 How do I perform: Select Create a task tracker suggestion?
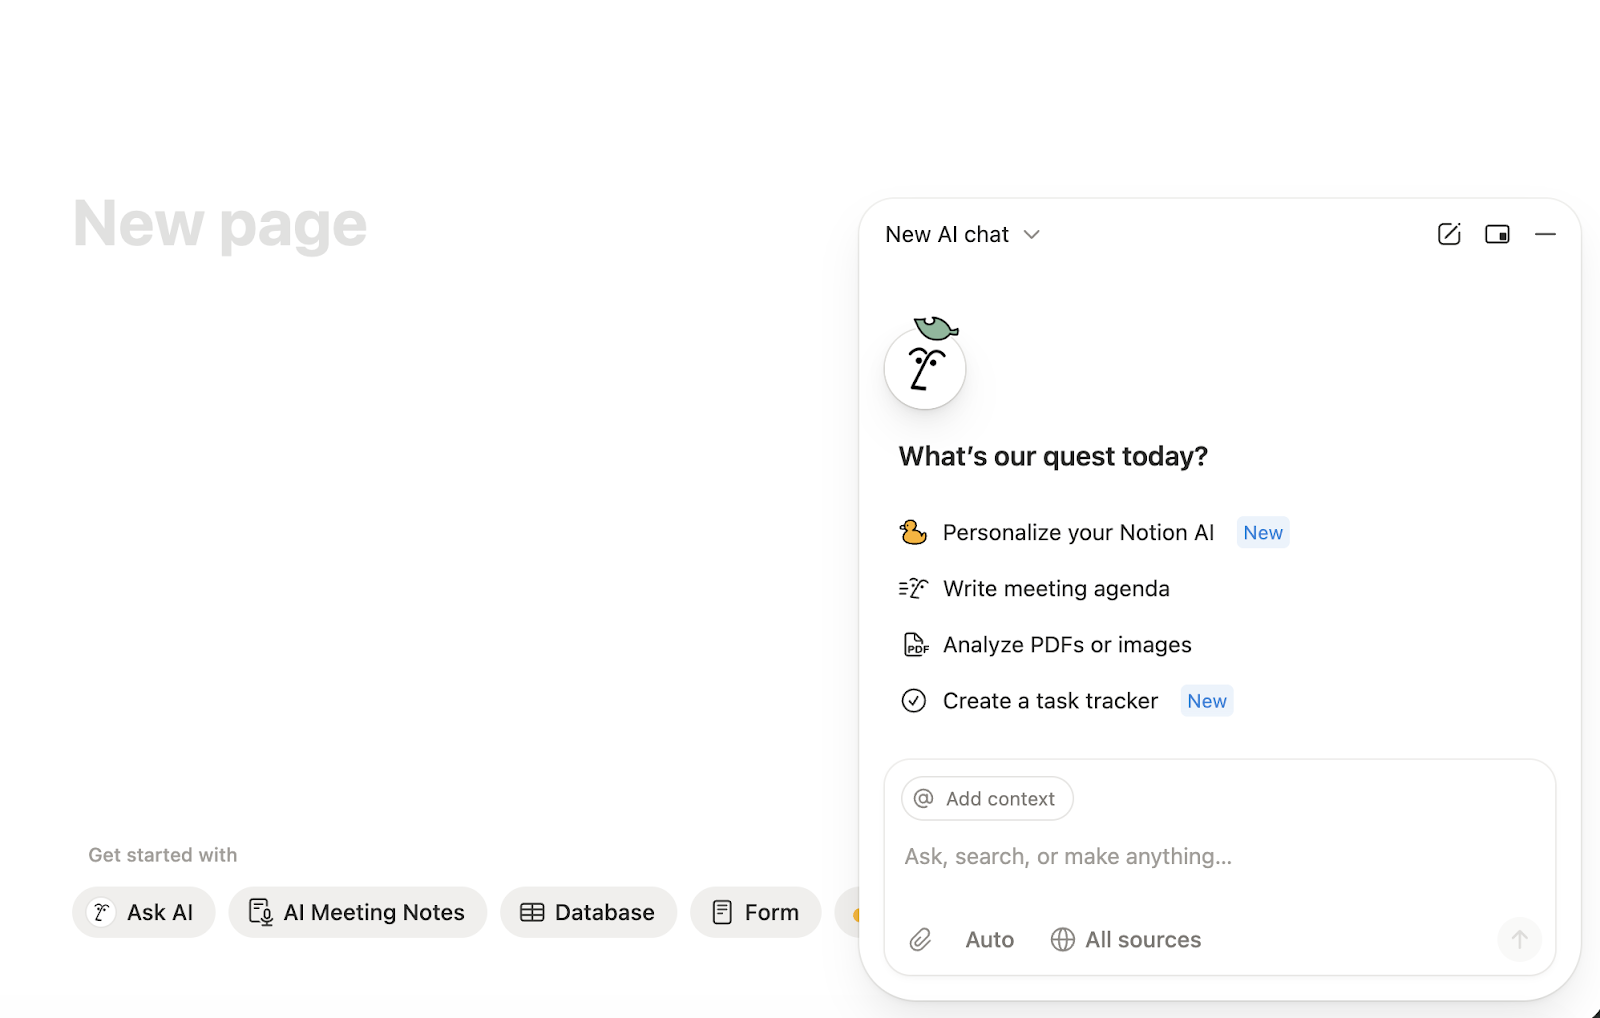[1050, 701]
